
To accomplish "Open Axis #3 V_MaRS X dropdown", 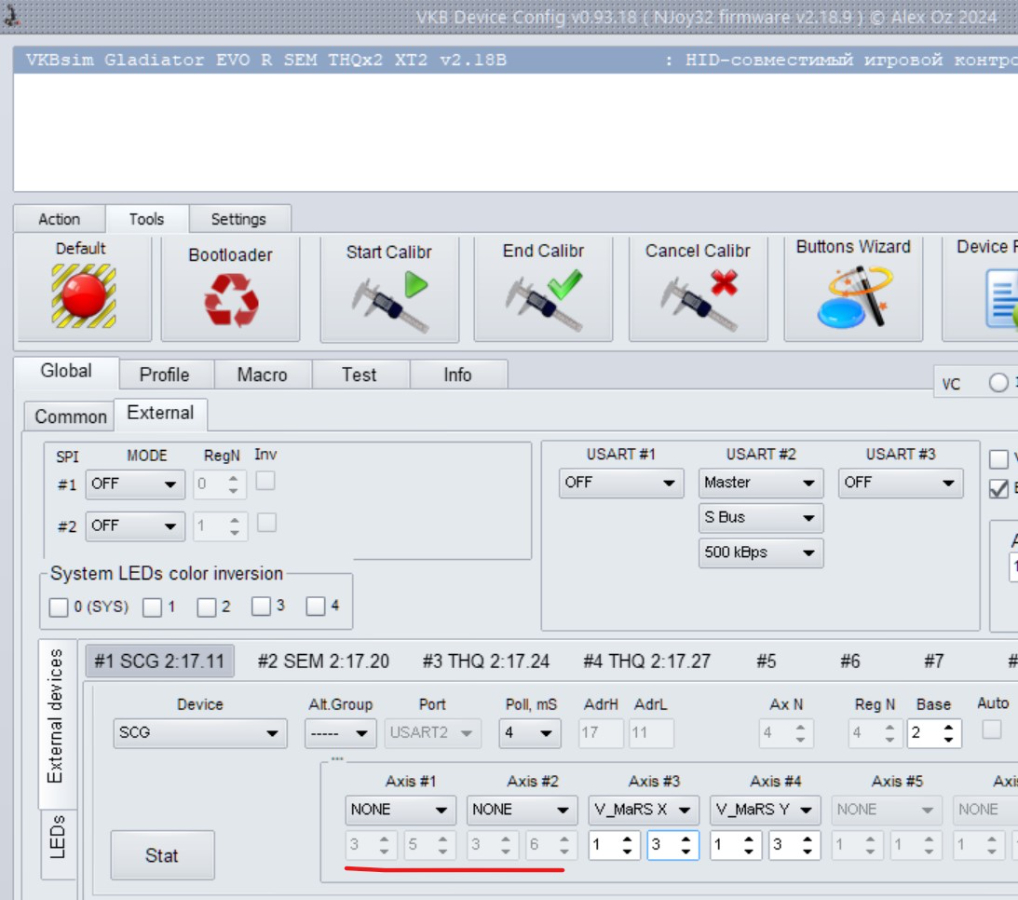I will click(x=643, y=810).
